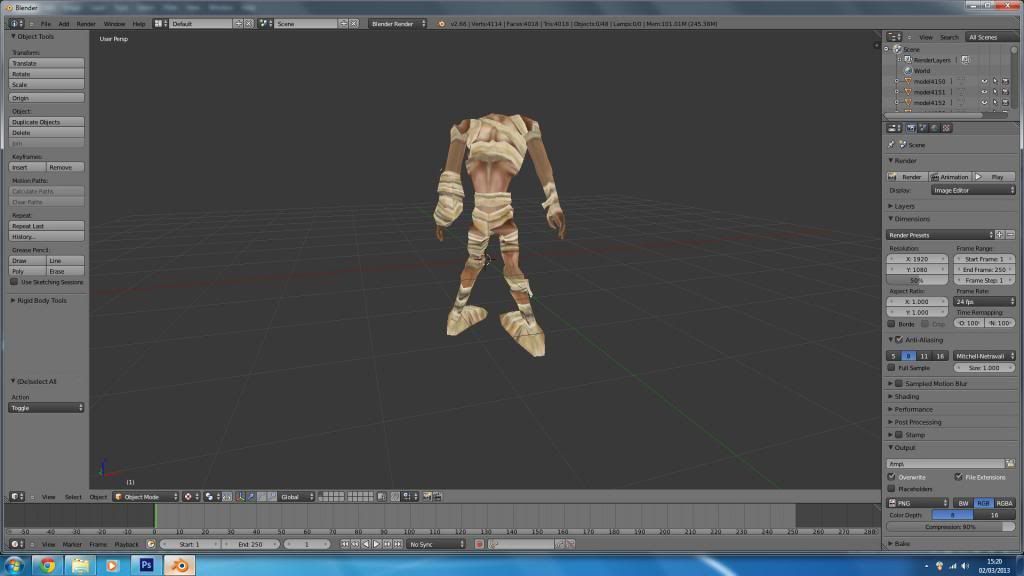
Task: Enable Sampled Motion Blur checkbox
Action: coord(899,383)
